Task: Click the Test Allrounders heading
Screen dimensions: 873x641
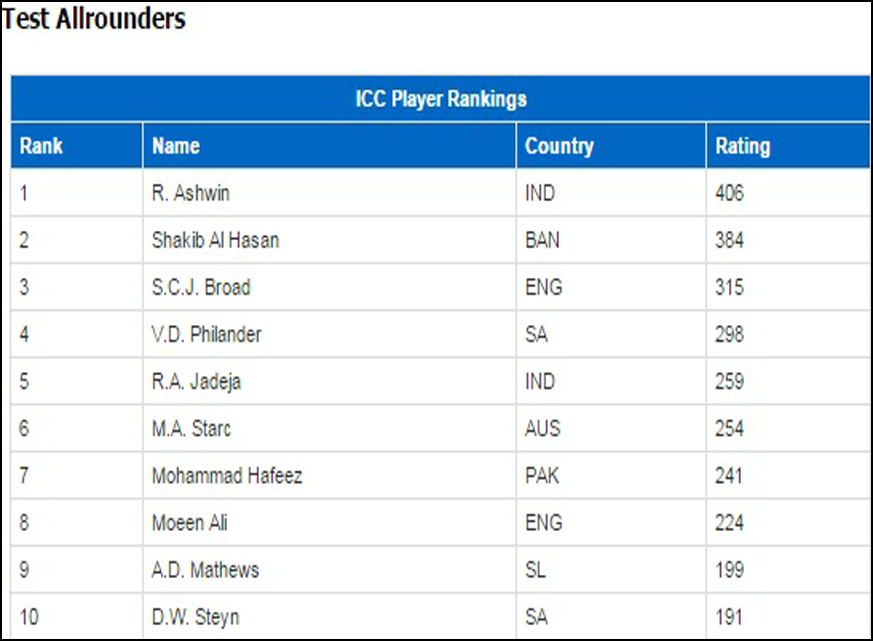Action: coord(94,18)
